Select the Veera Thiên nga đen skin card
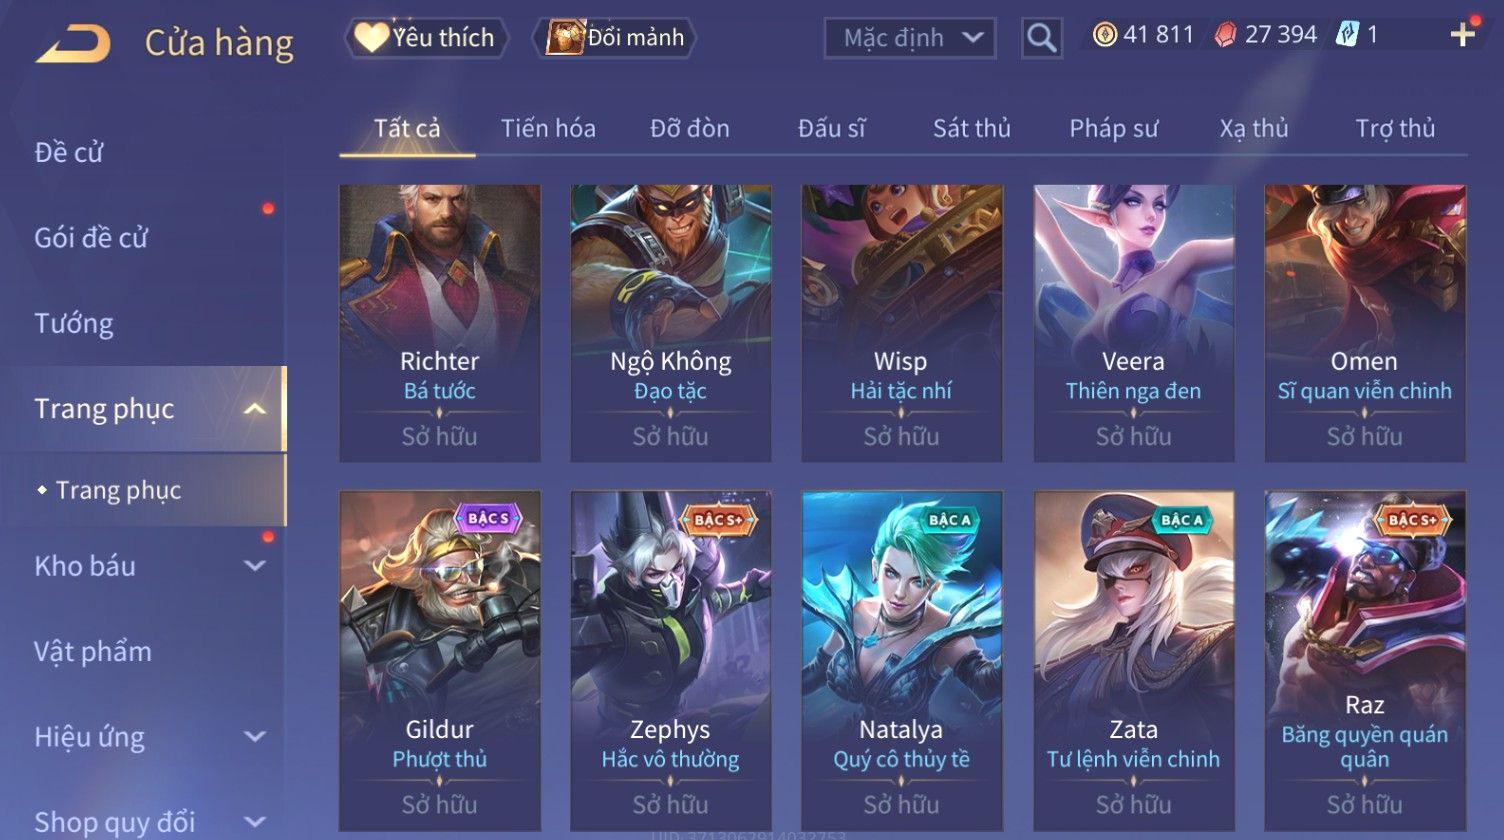 pos(1133,323)
